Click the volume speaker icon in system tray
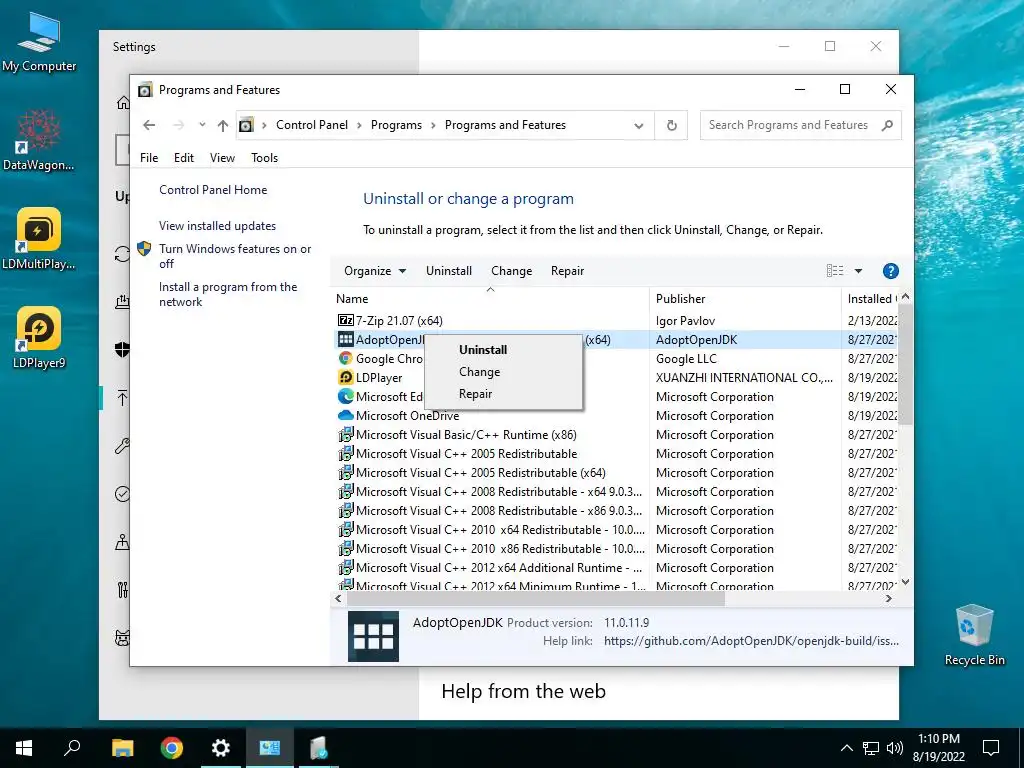 895,748
